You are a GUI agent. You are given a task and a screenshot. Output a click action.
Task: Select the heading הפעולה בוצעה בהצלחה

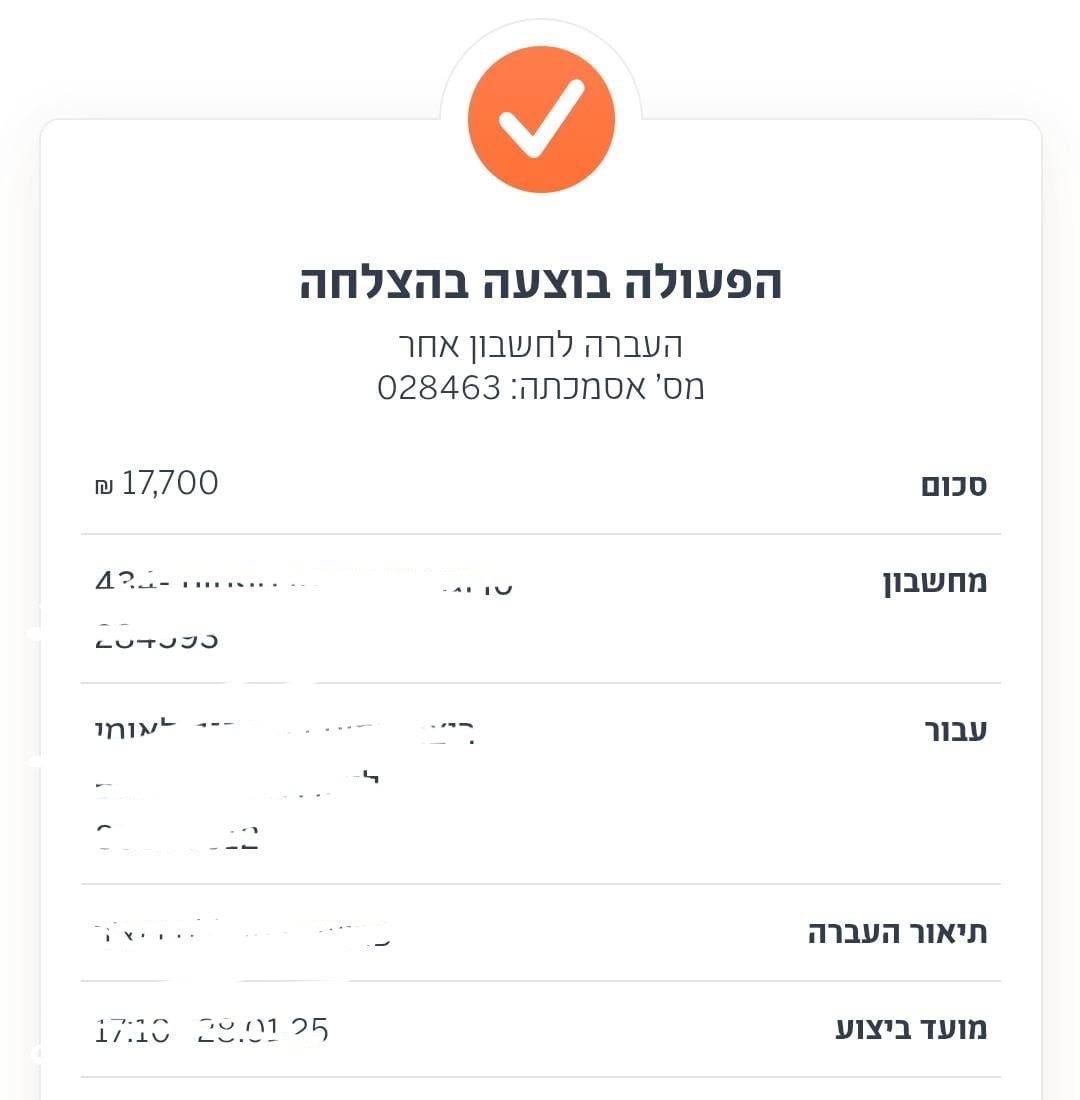point(540,283)
